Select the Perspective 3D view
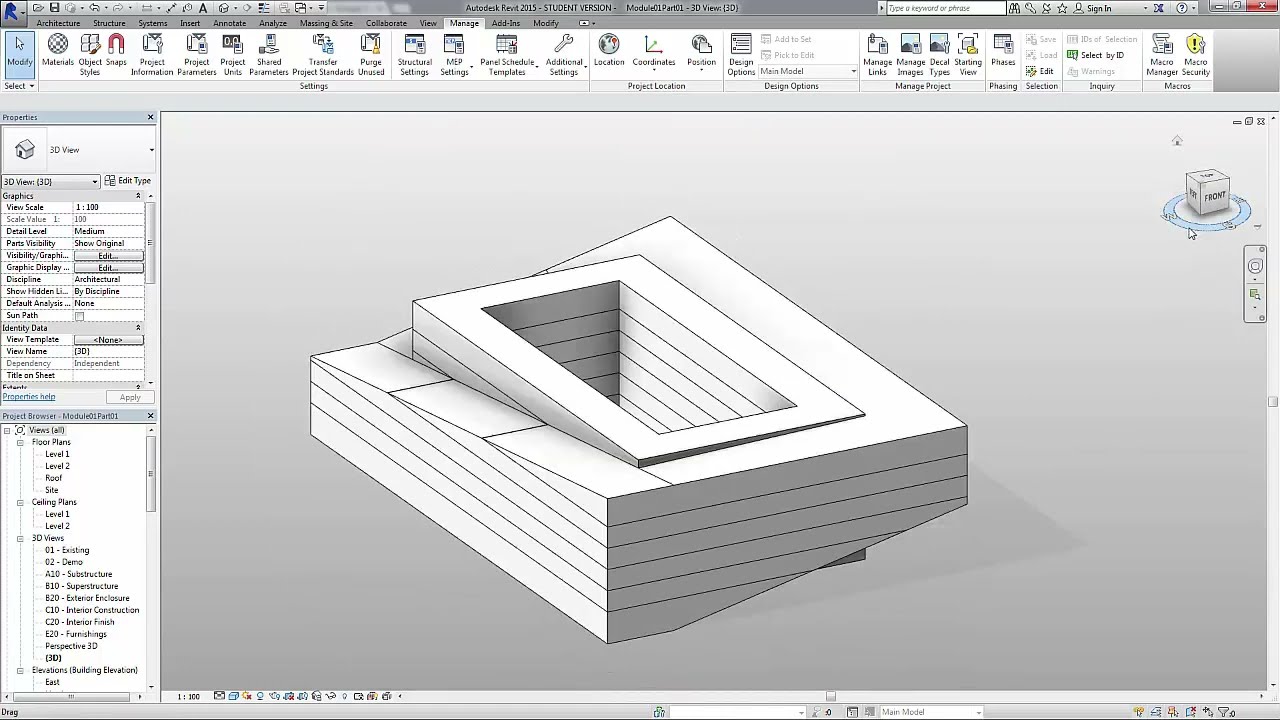1280x720 pixels. [x=71, y=646]
